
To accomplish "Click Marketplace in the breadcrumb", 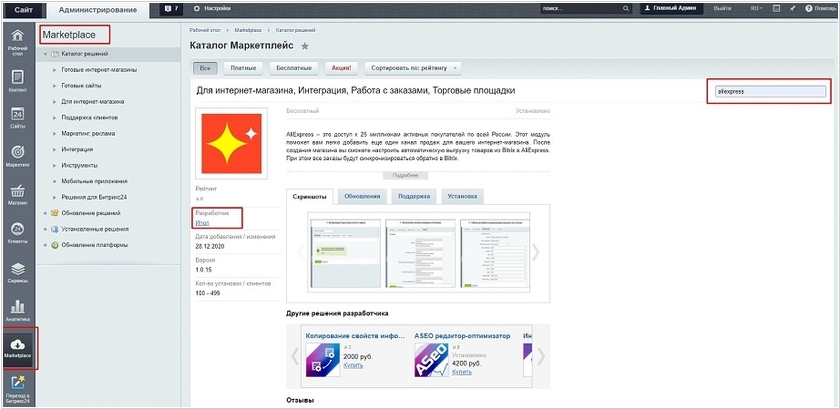I will pyautogui.click(x=248, y=30).
